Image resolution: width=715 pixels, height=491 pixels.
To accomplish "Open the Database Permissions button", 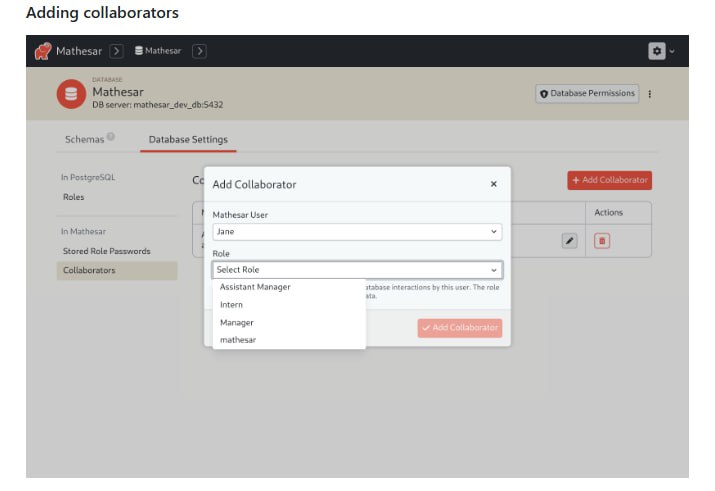I will [587, 94].
